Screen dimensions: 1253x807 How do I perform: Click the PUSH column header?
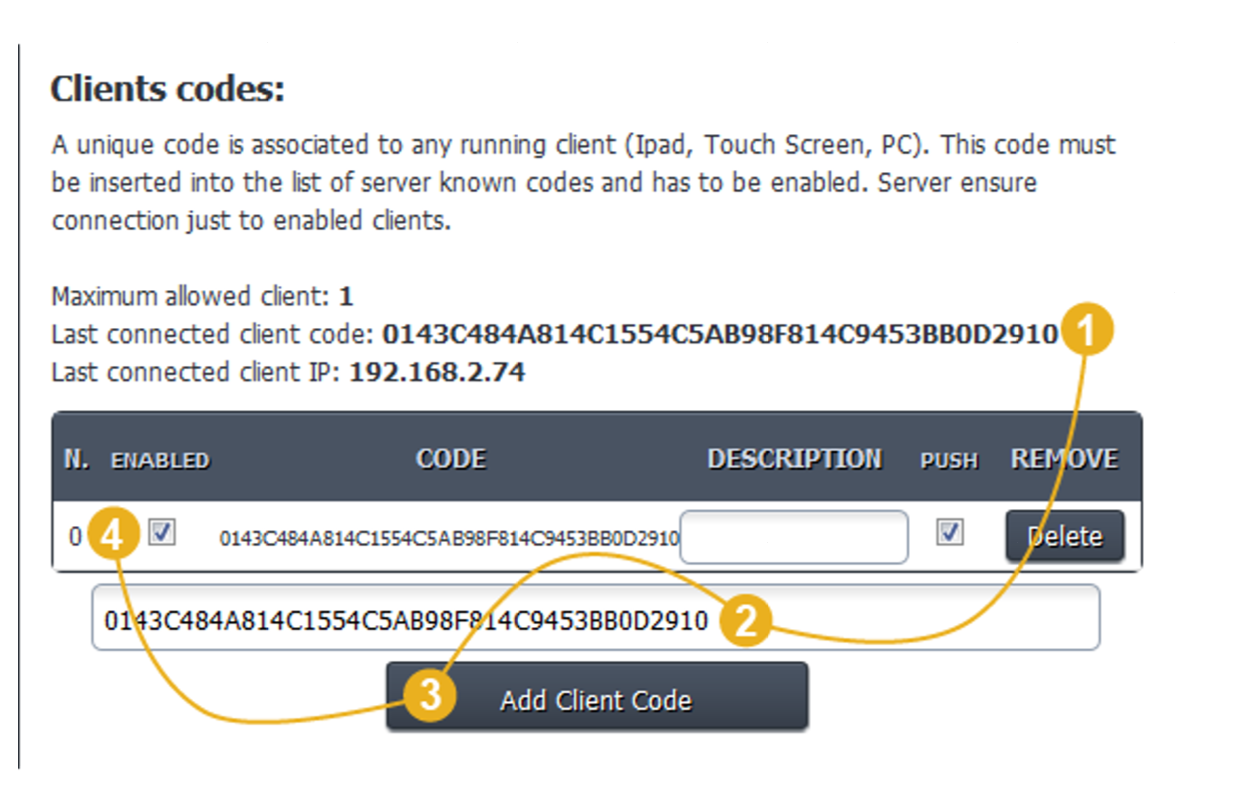(949, 461)
